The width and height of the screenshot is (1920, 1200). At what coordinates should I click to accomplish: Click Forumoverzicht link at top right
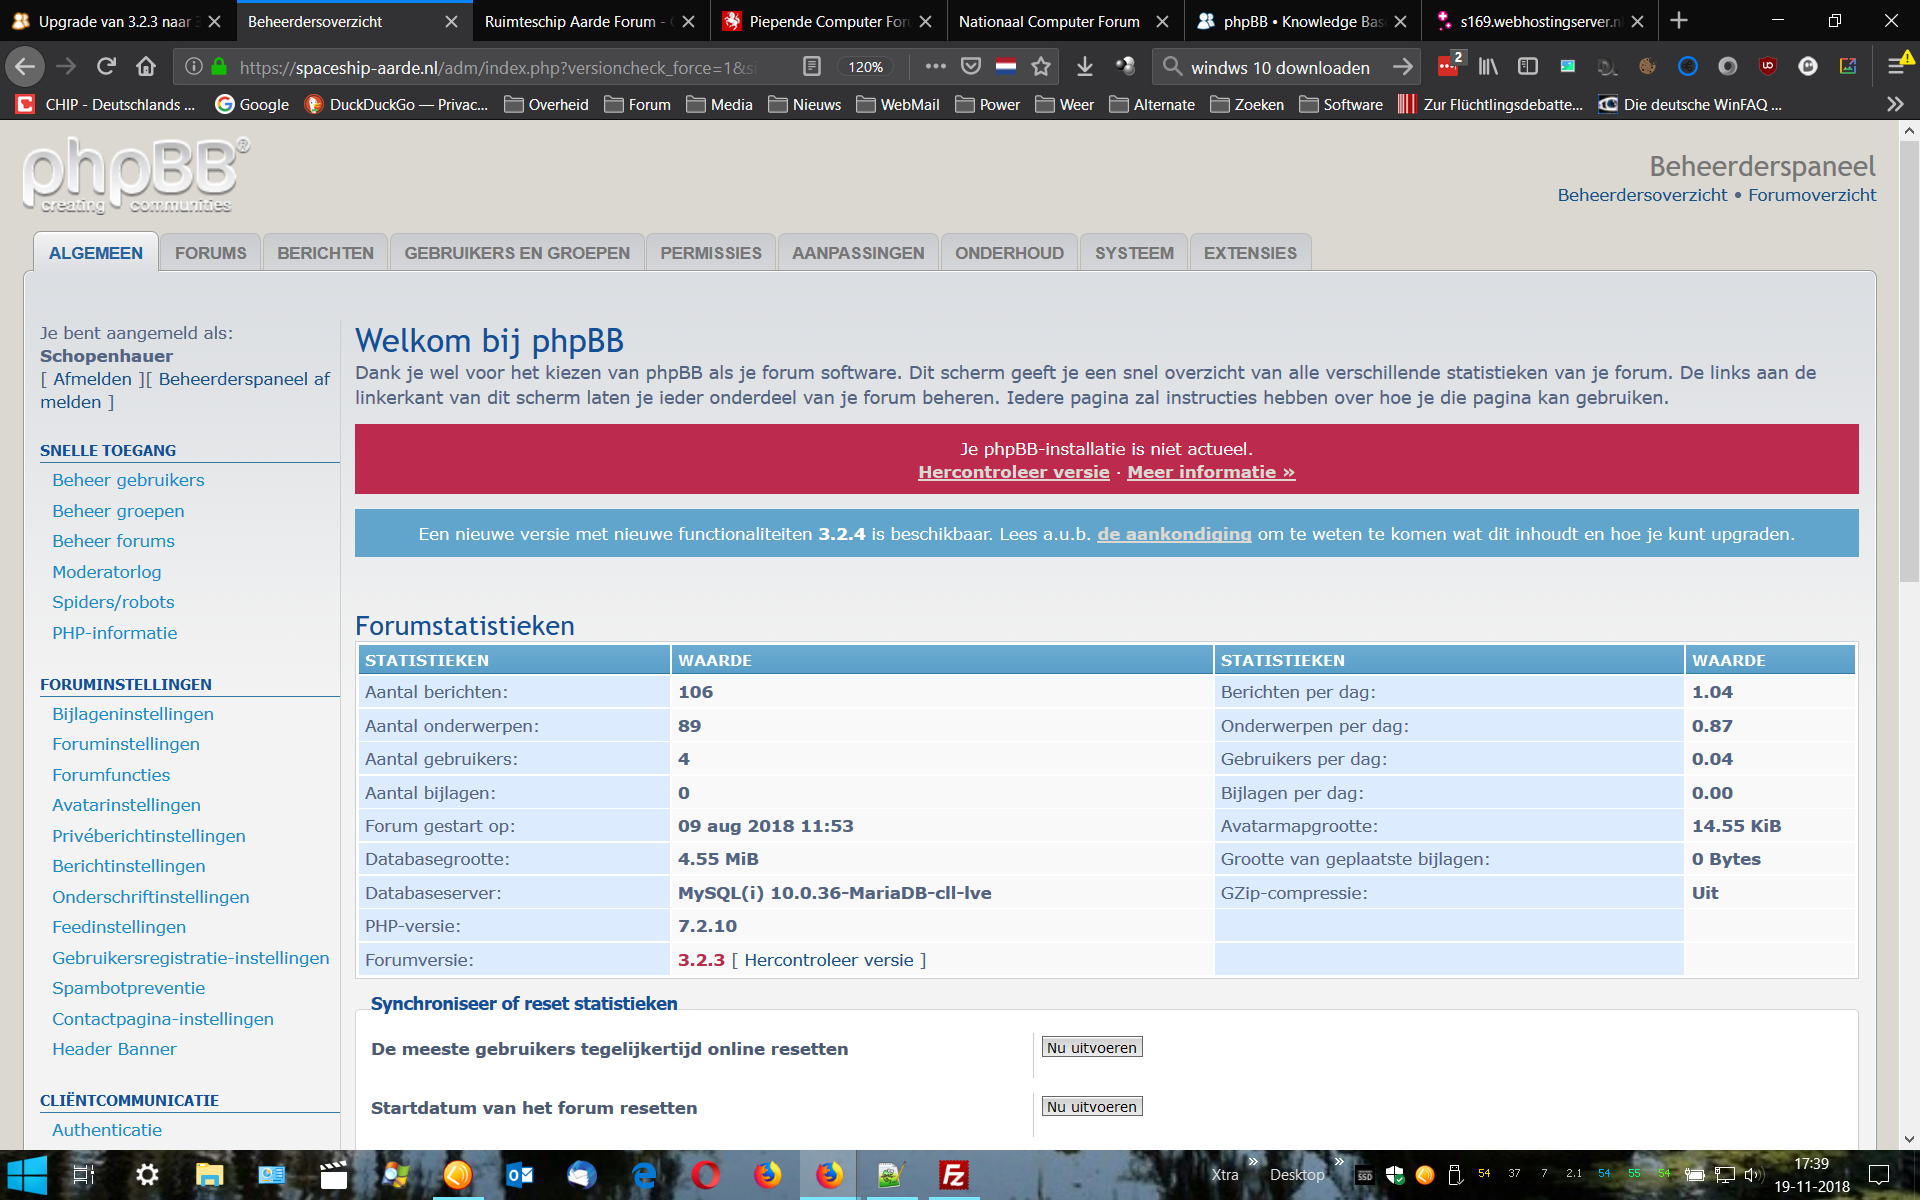1812,195
